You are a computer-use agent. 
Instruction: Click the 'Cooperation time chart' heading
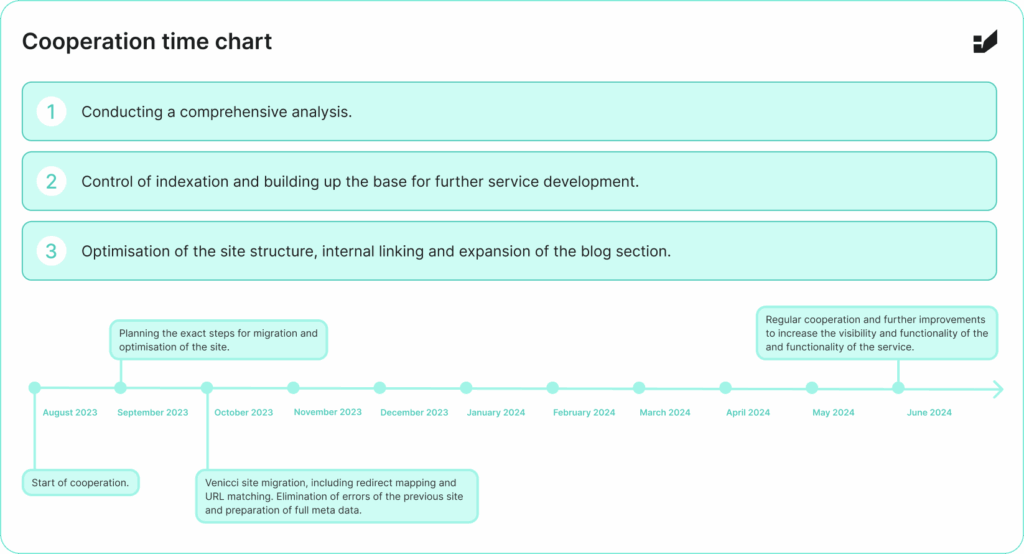click(147, 42)
